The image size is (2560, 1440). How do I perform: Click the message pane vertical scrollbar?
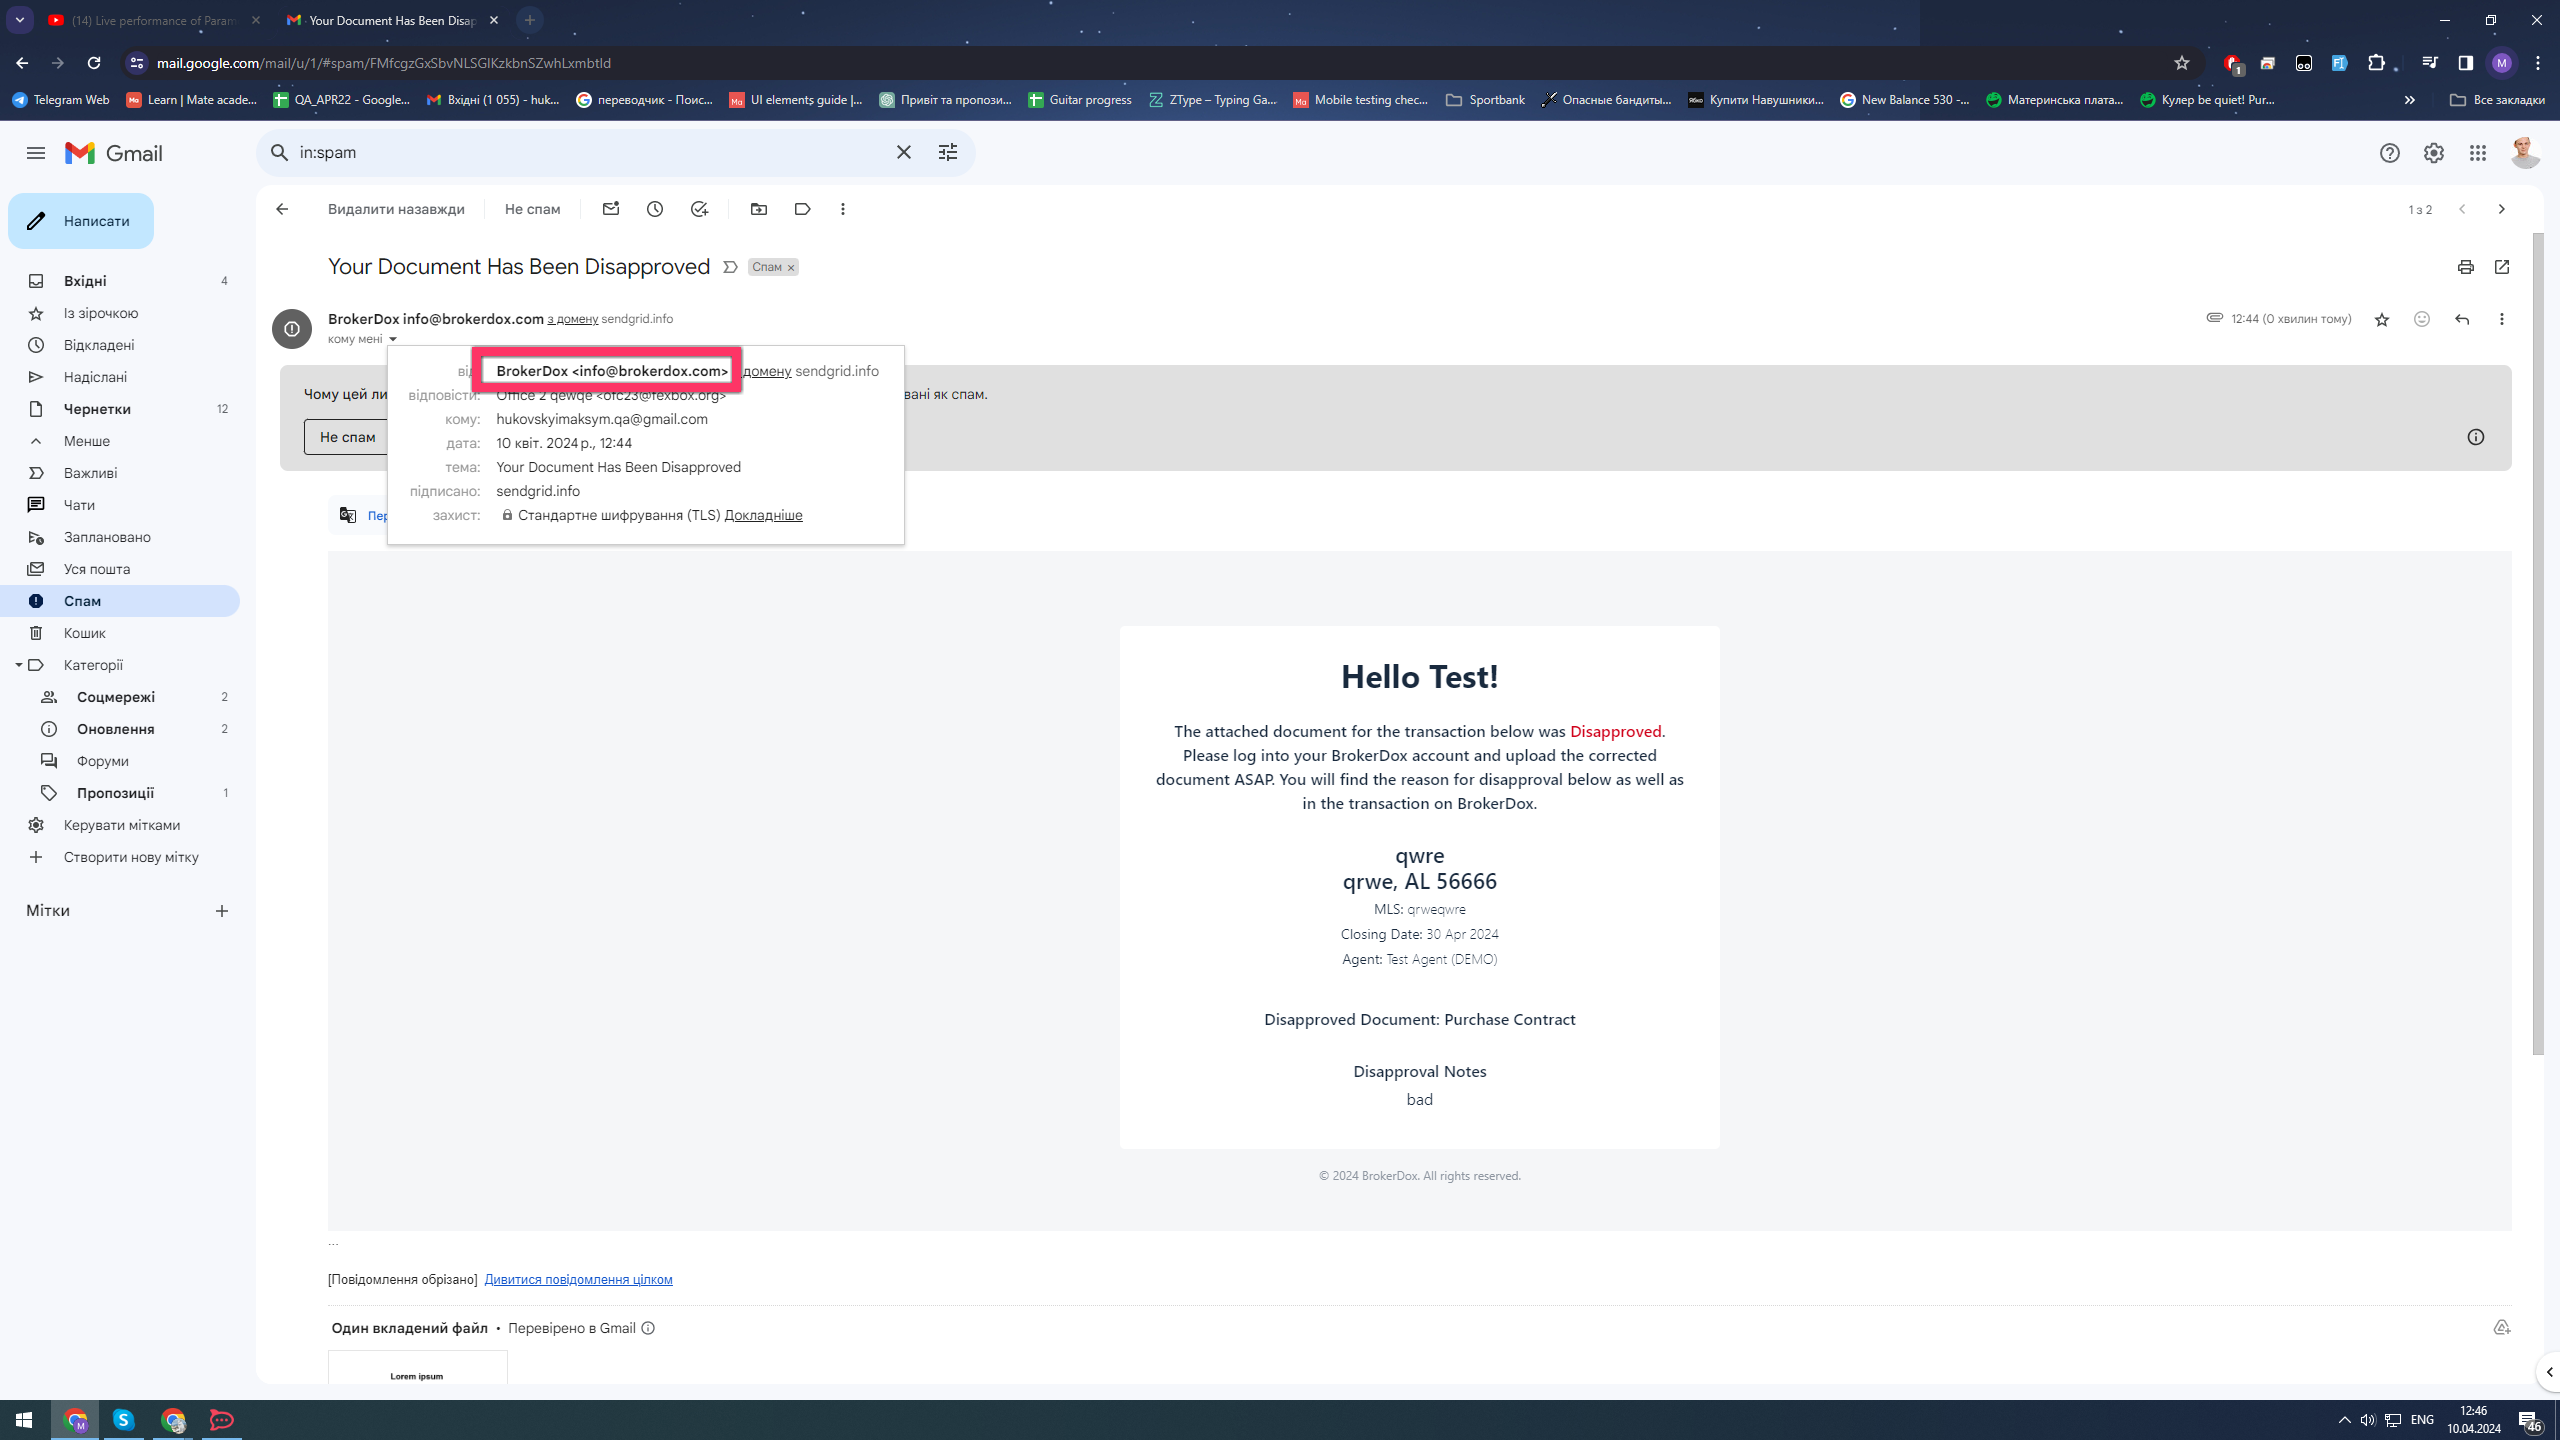[2538, 644]
